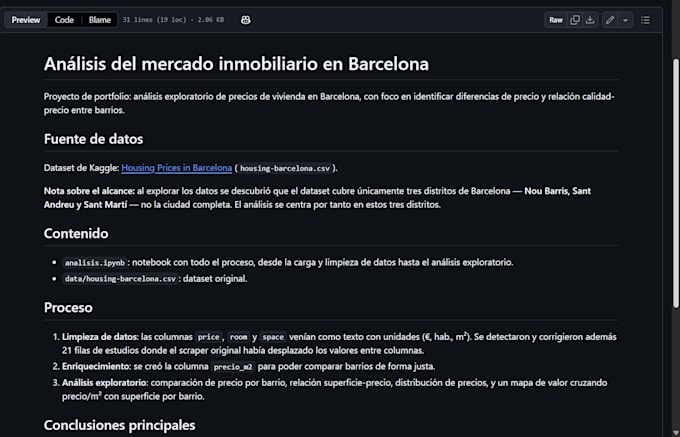Click the main title heading

tap(236, 64)
